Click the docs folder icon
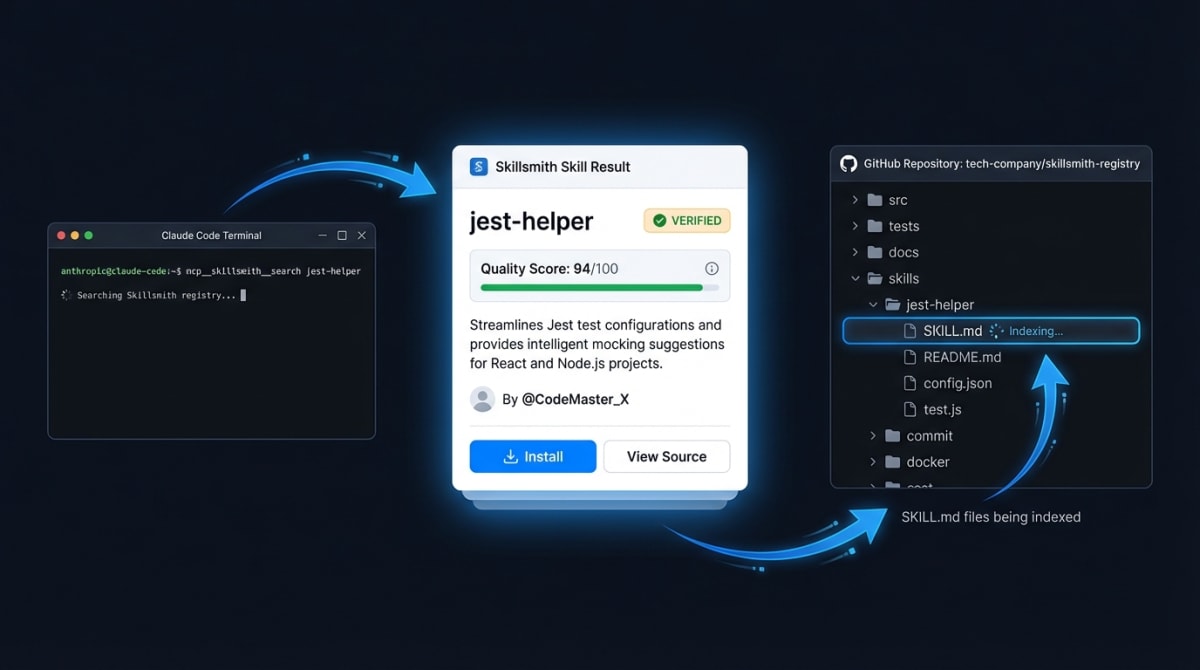1200x670 pixels. pos(875,252)
